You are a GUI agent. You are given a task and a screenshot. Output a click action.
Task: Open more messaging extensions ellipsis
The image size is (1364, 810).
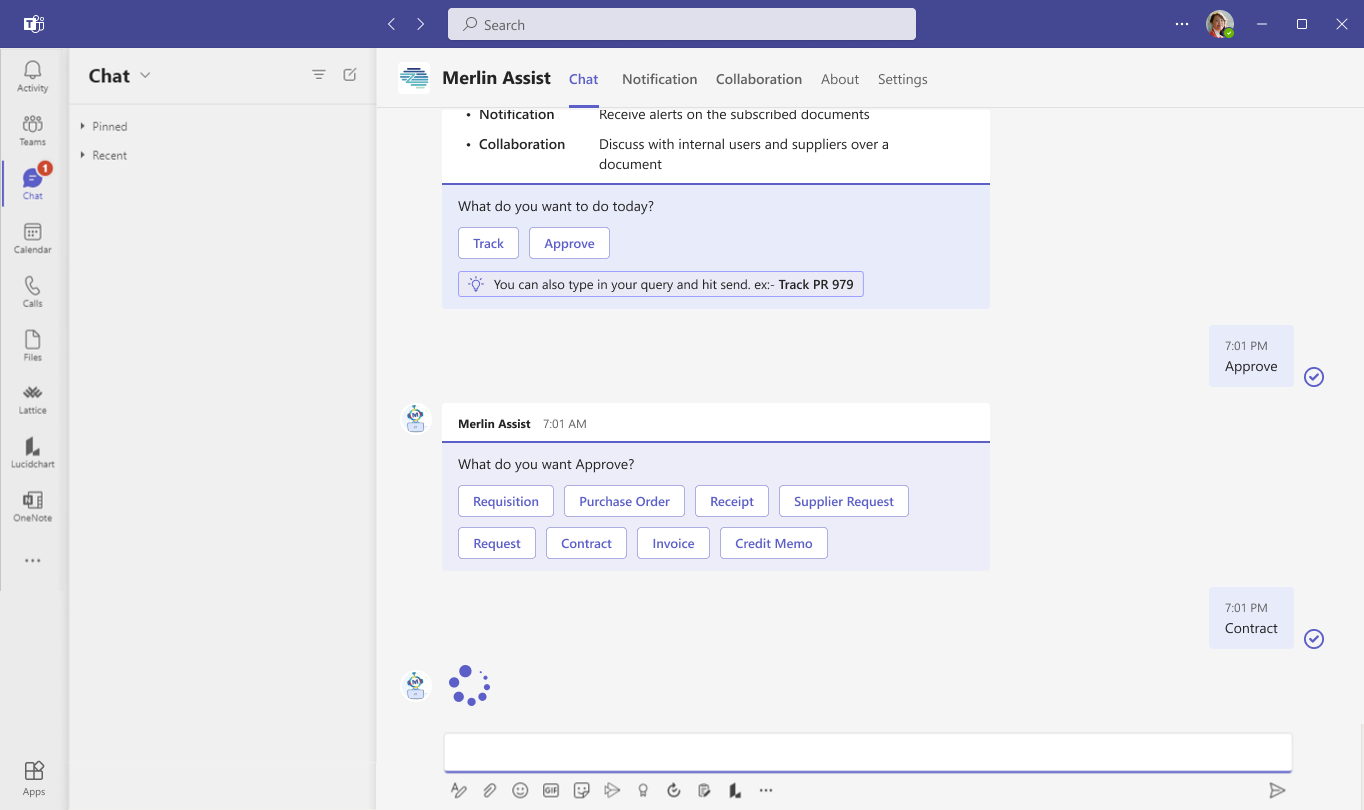click(x=766, y=790)
